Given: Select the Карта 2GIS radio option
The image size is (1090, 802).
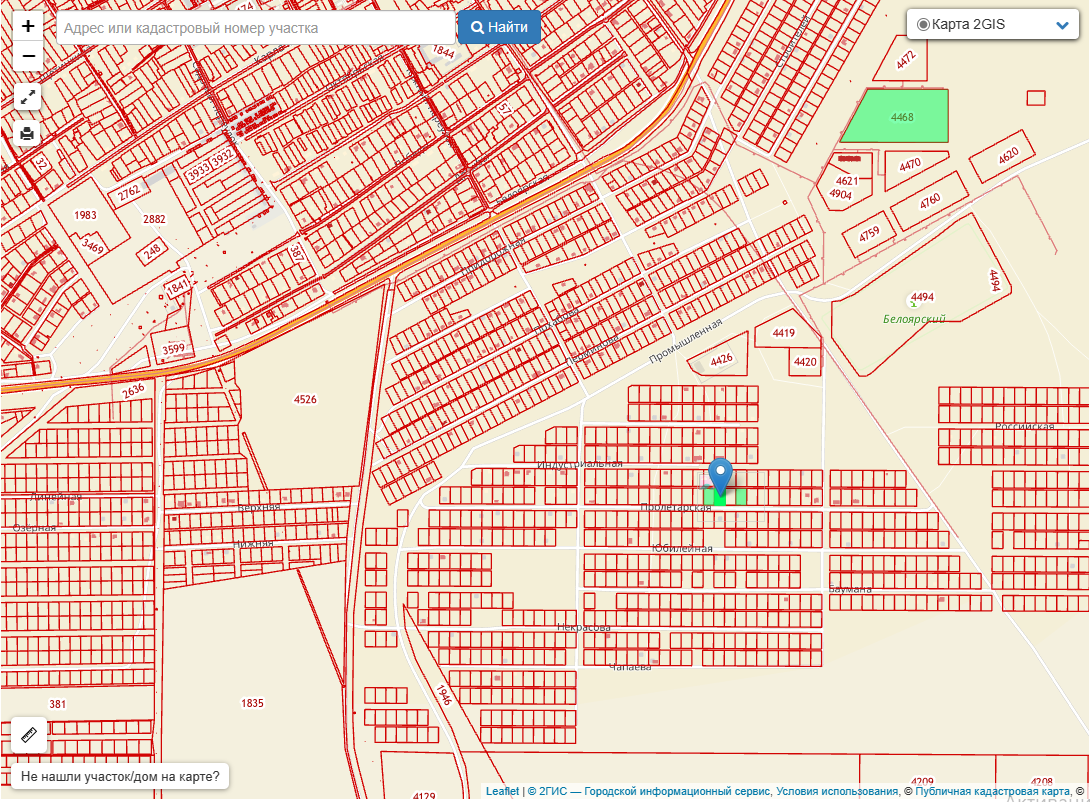Looking at the screenshot, I should (923, 24).
